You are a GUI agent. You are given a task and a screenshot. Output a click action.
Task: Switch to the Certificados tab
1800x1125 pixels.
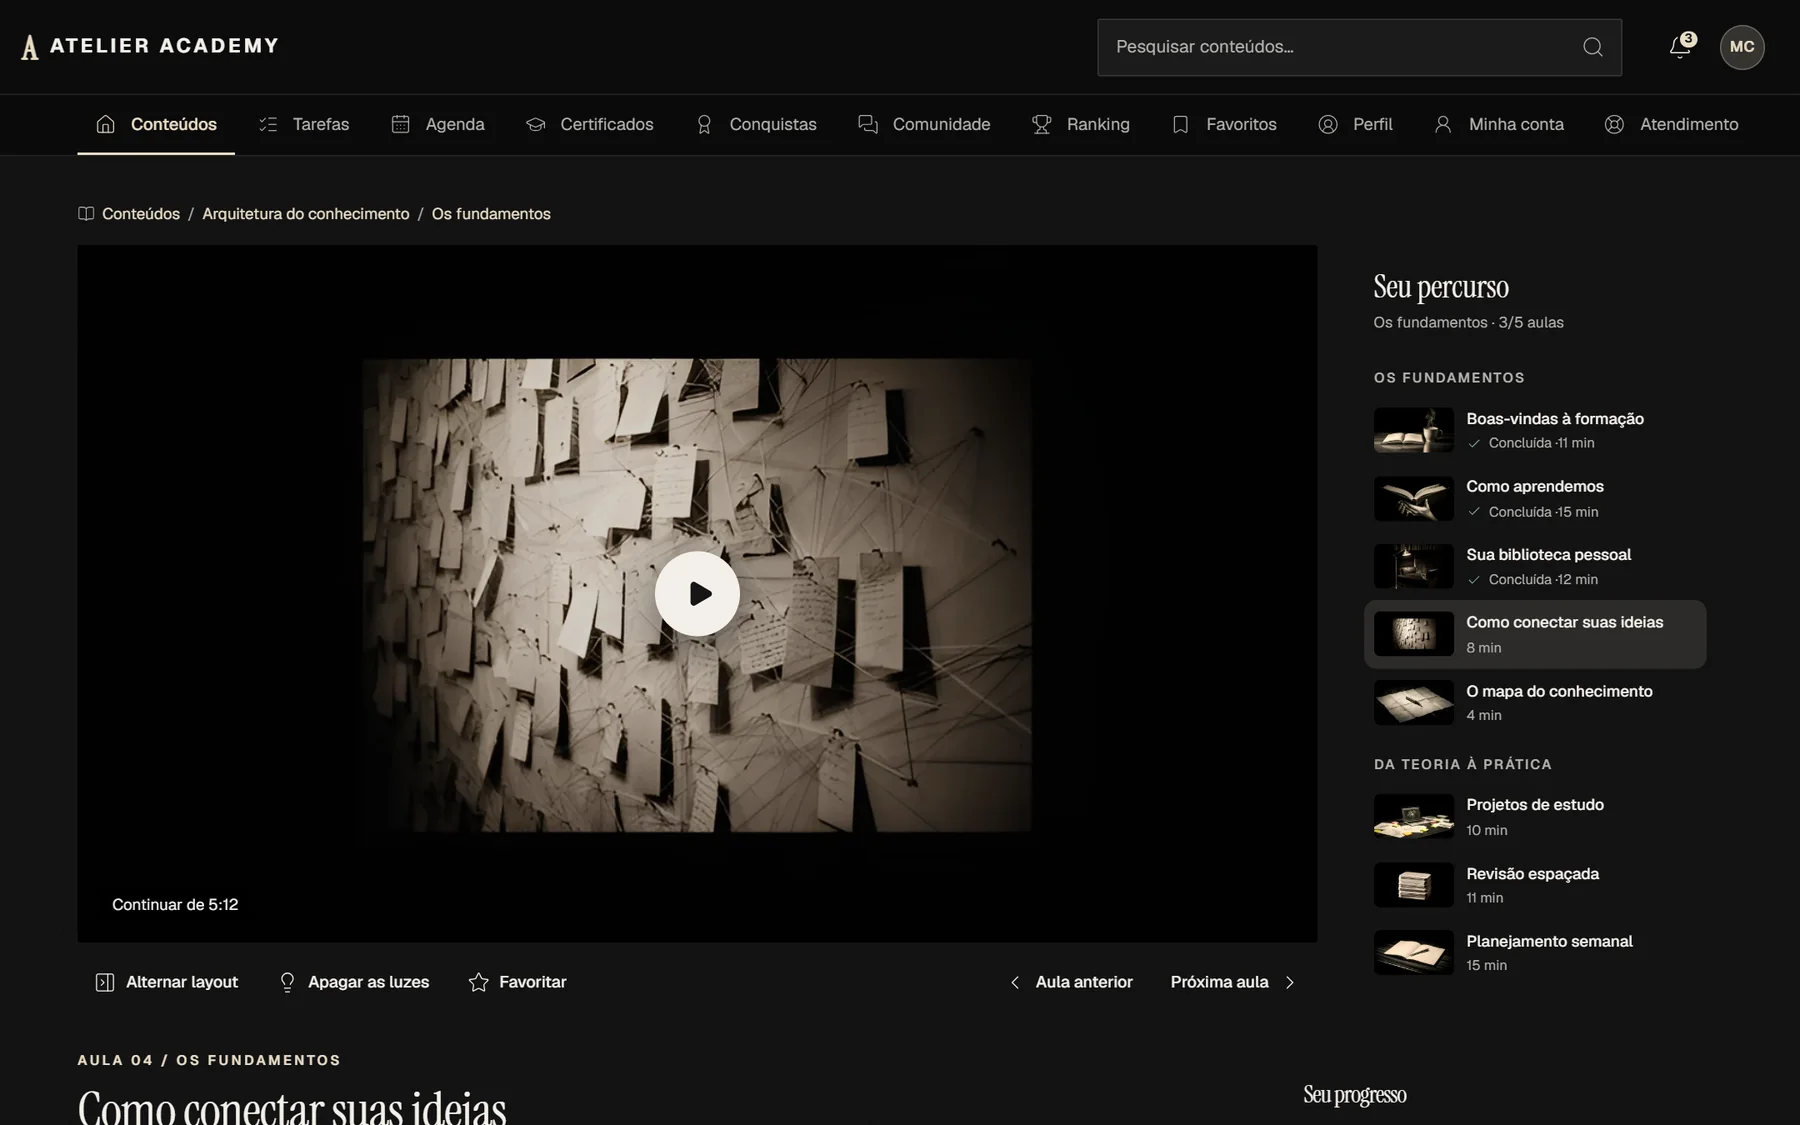[x=590, y=124]
